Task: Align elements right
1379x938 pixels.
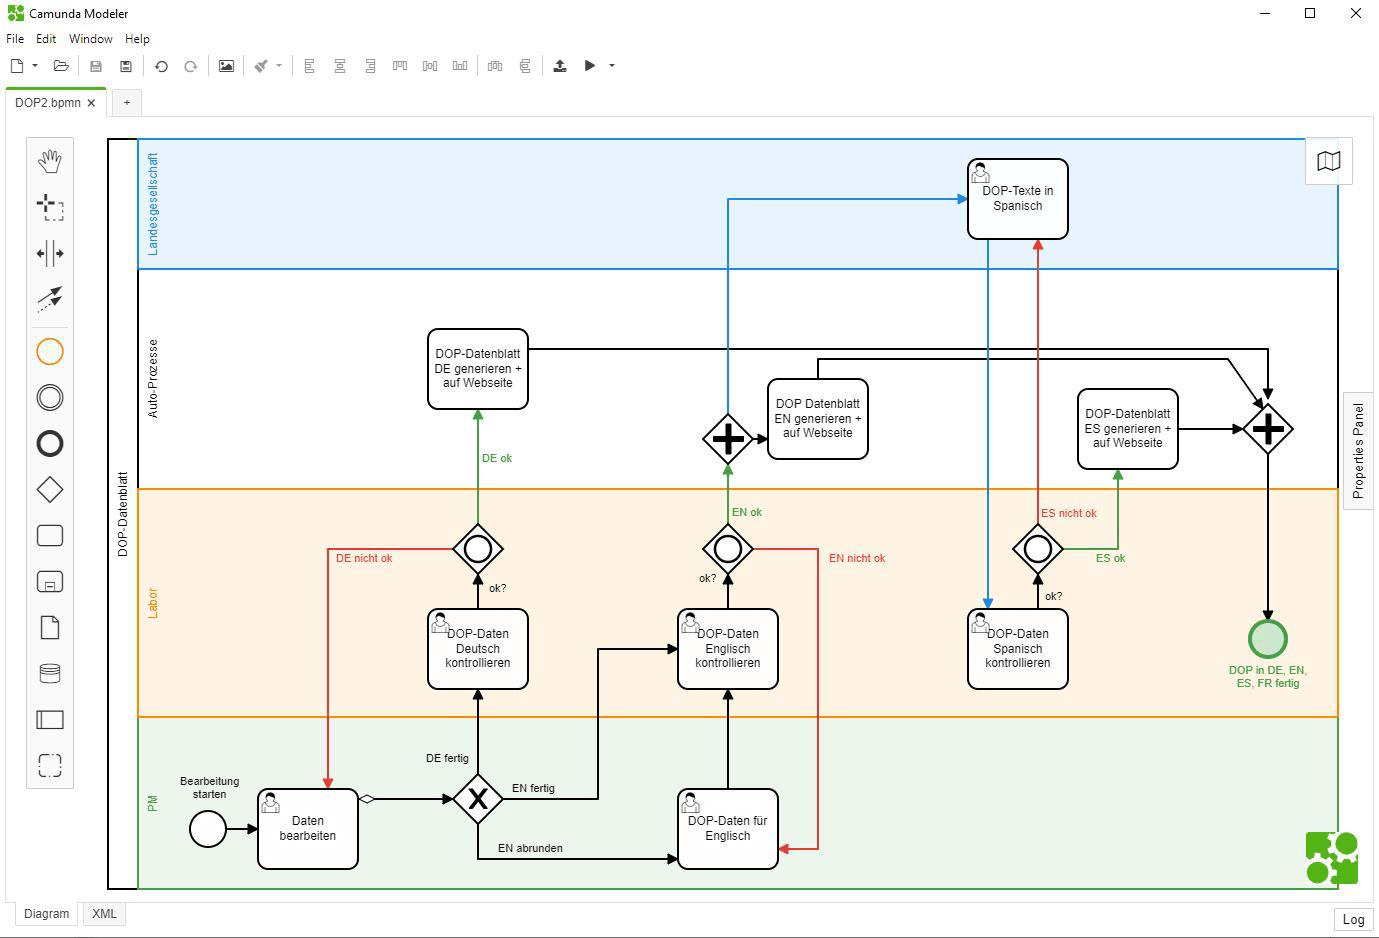Action: (370, 66)
